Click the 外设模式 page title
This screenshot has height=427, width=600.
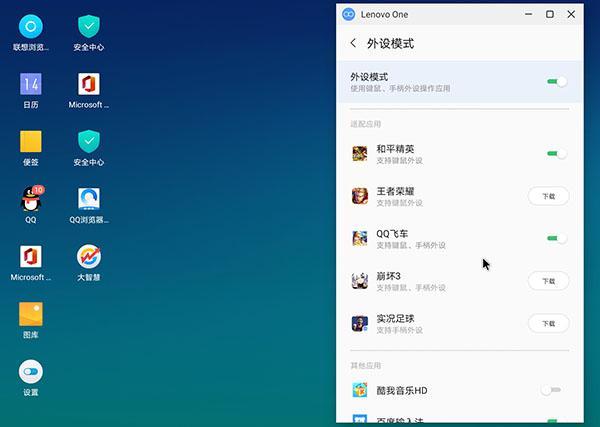(x=390, y=44)
